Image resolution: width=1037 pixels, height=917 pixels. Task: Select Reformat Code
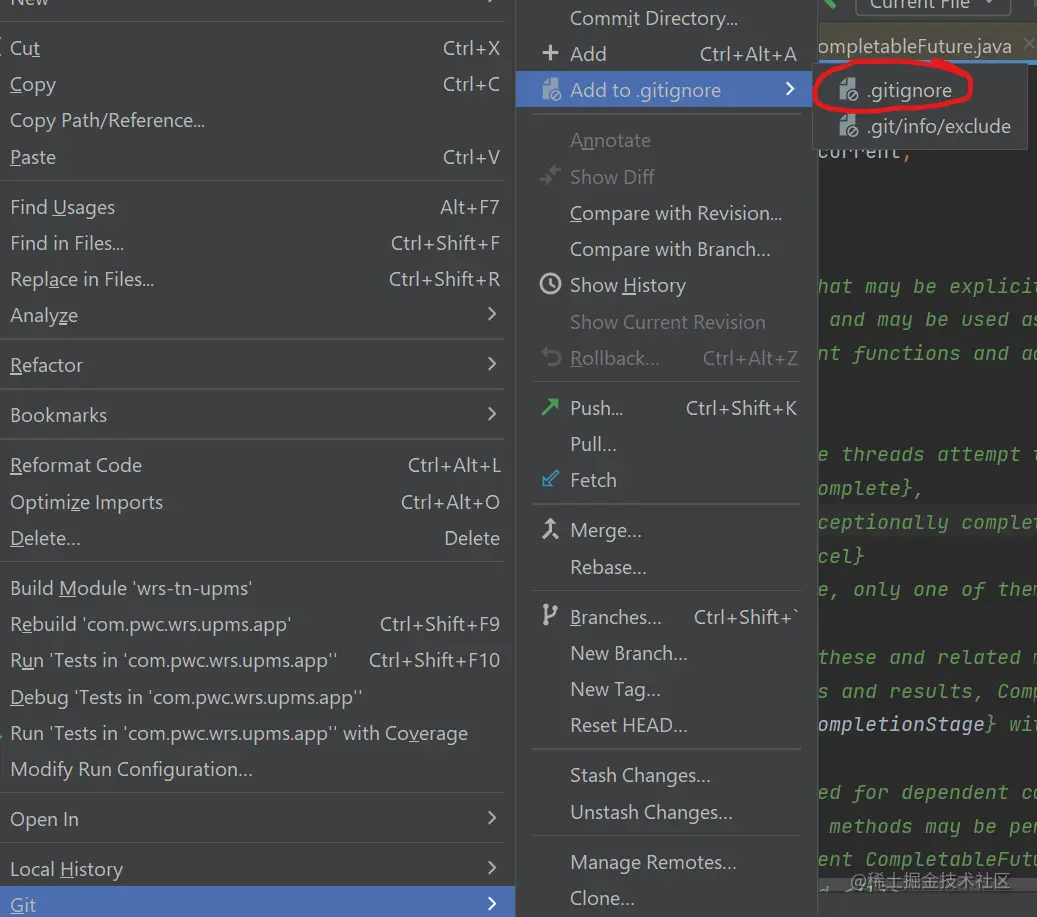point(258,465)
